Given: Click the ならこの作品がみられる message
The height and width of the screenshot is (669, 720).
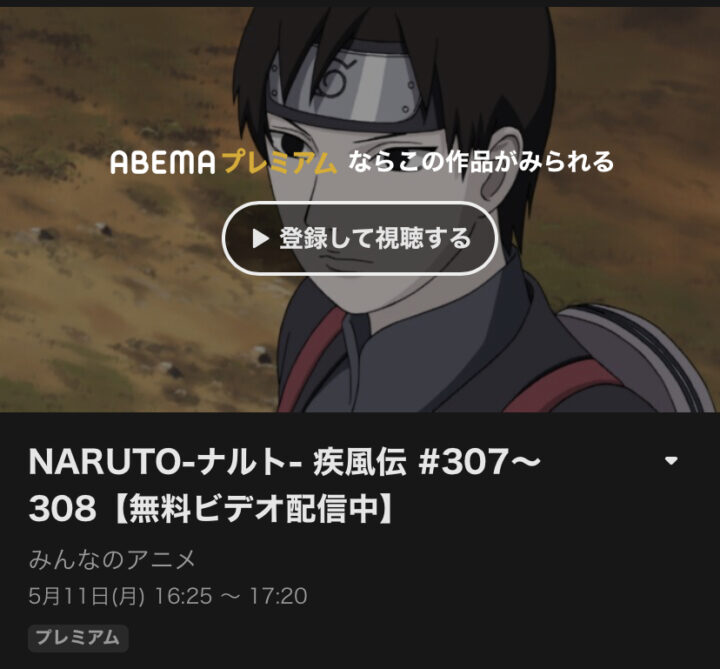Looking at the screenshot, I should coord(481,162).
